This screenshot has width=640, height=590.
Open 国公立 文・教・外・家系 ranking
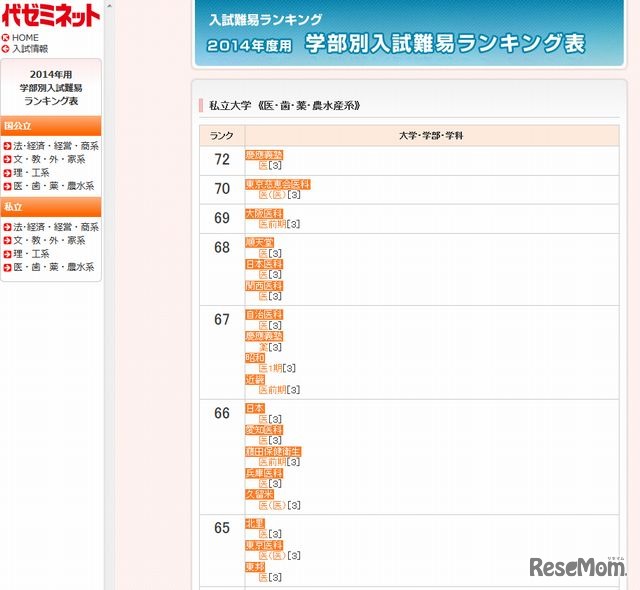[49, 160]
